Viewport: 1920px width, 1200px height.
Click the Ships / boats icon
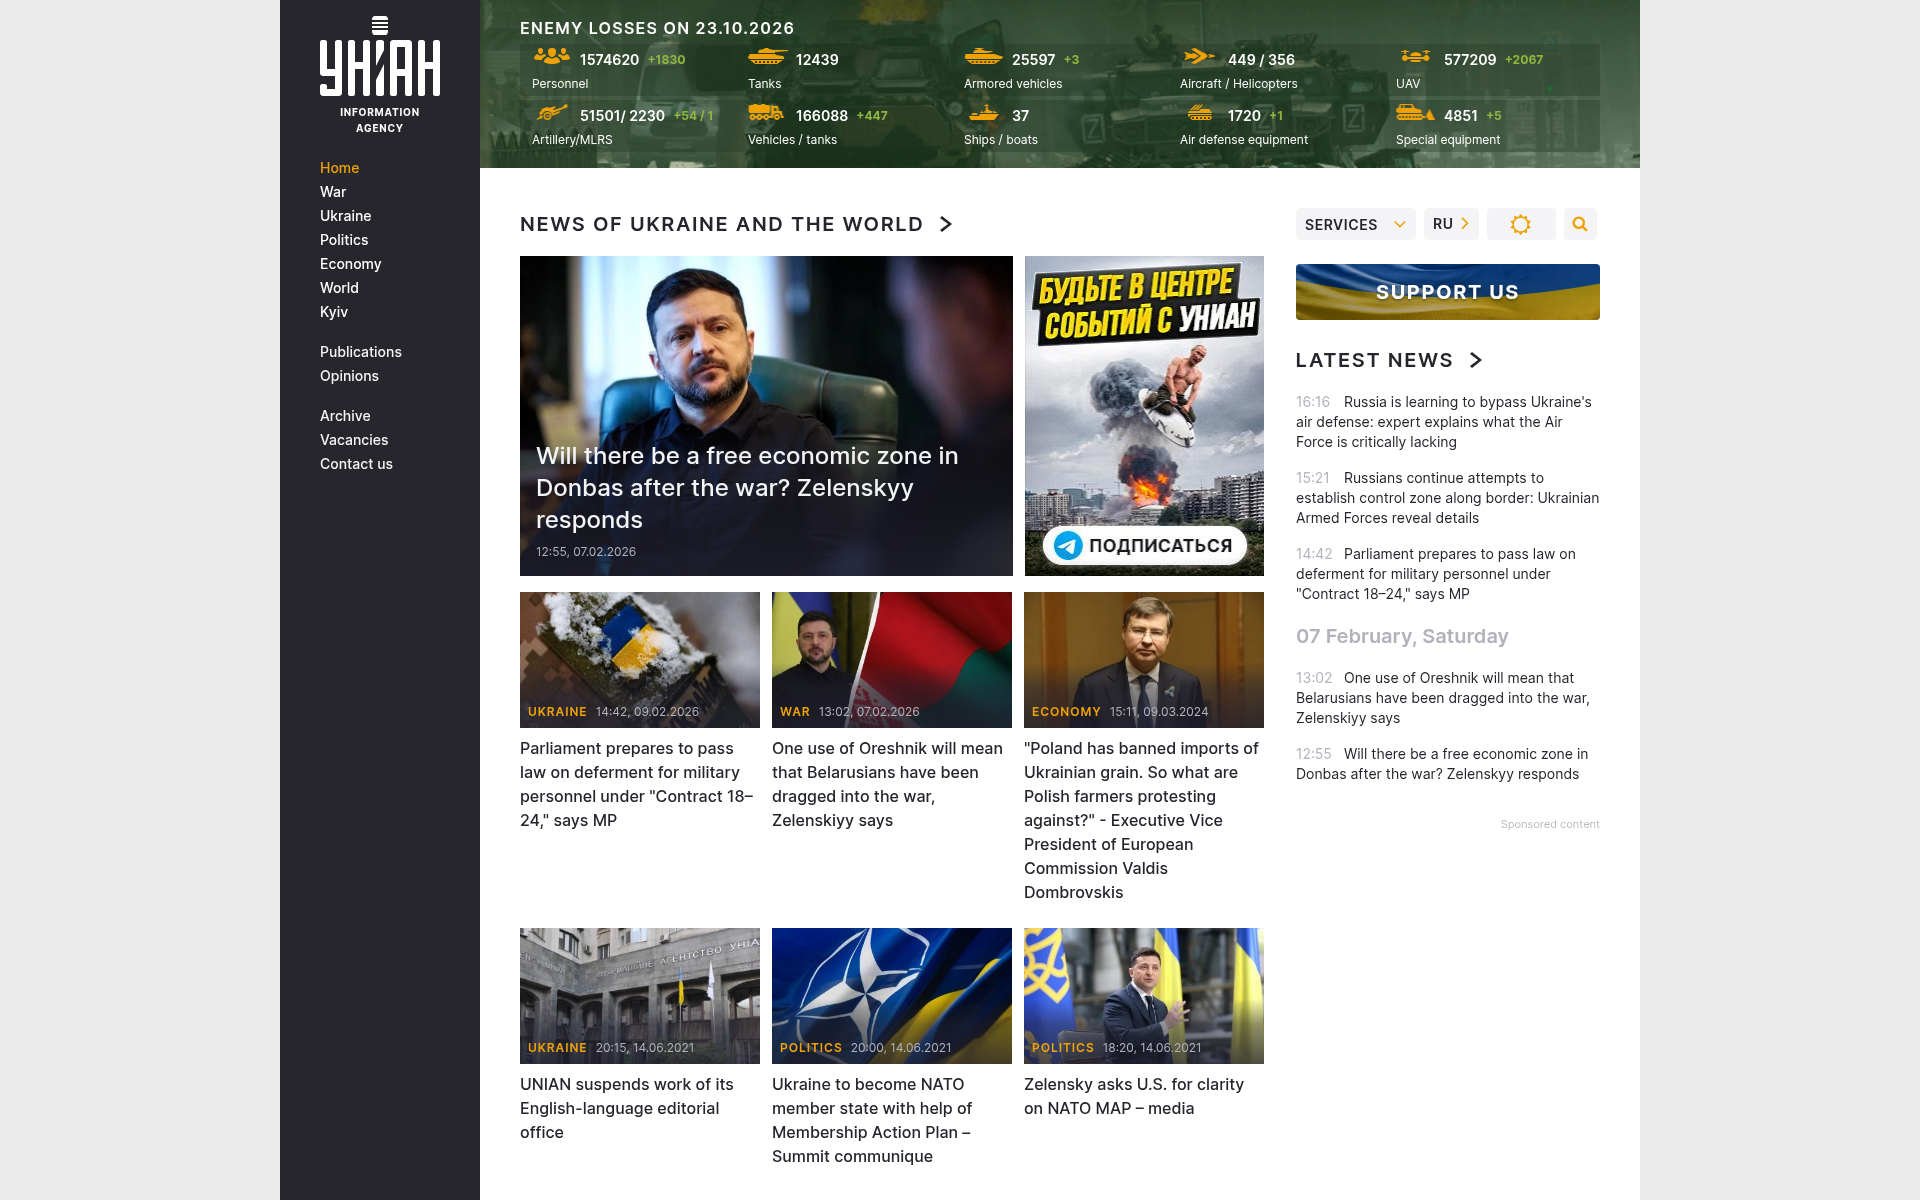tap(983, 113)
